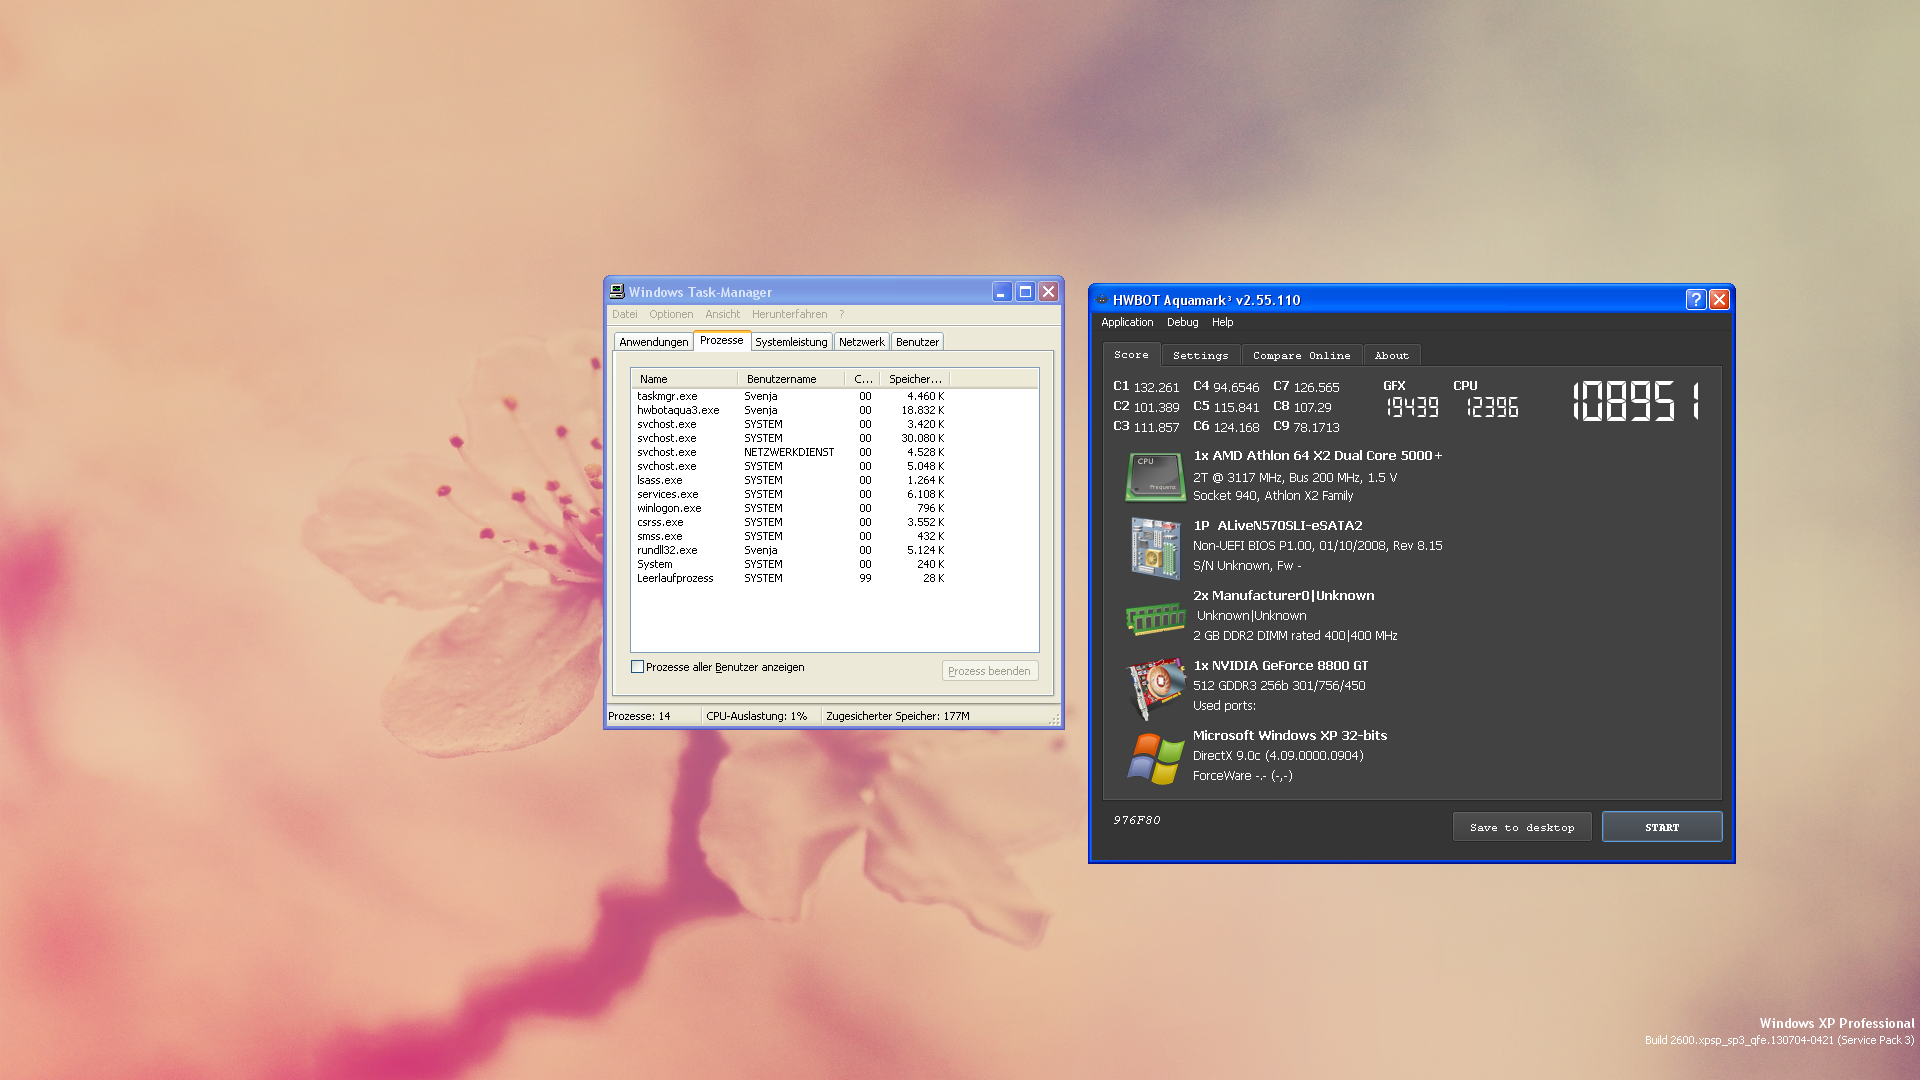Click the green RAM module icon

(1155, 619)
